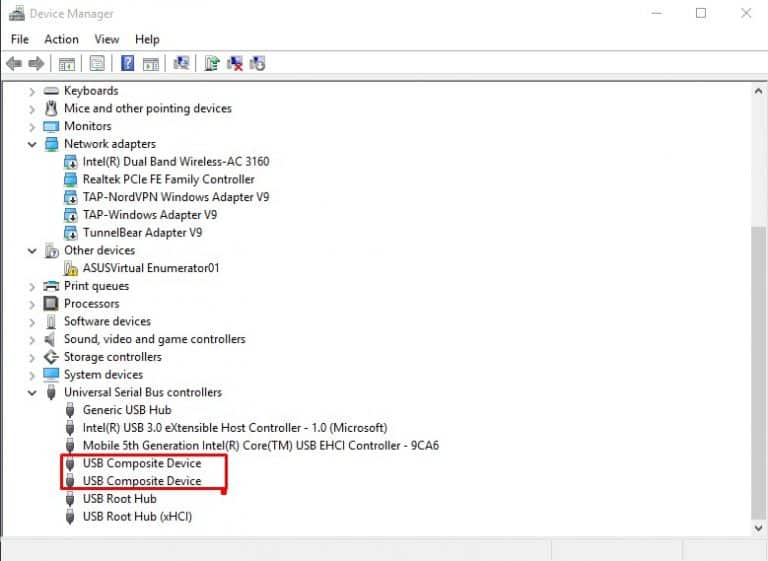Expand the Print queues node
768x561 pixels.
coord(32,286)
